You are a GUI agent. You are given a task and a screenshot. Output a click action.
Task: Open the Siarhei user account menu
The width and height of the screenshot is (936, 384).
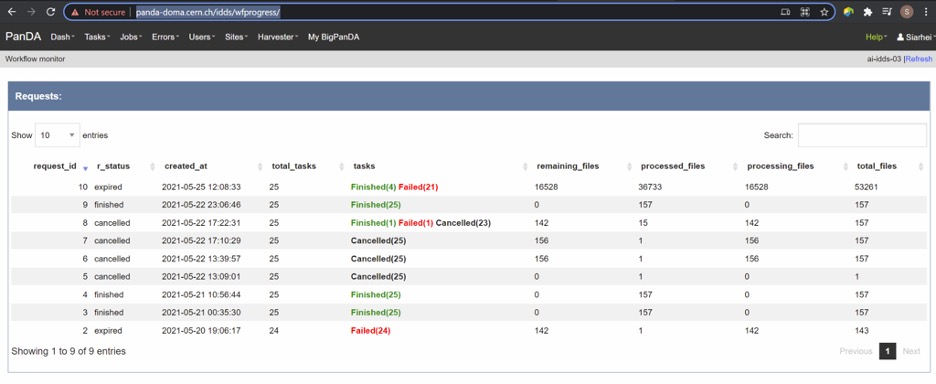click(916, 37)
